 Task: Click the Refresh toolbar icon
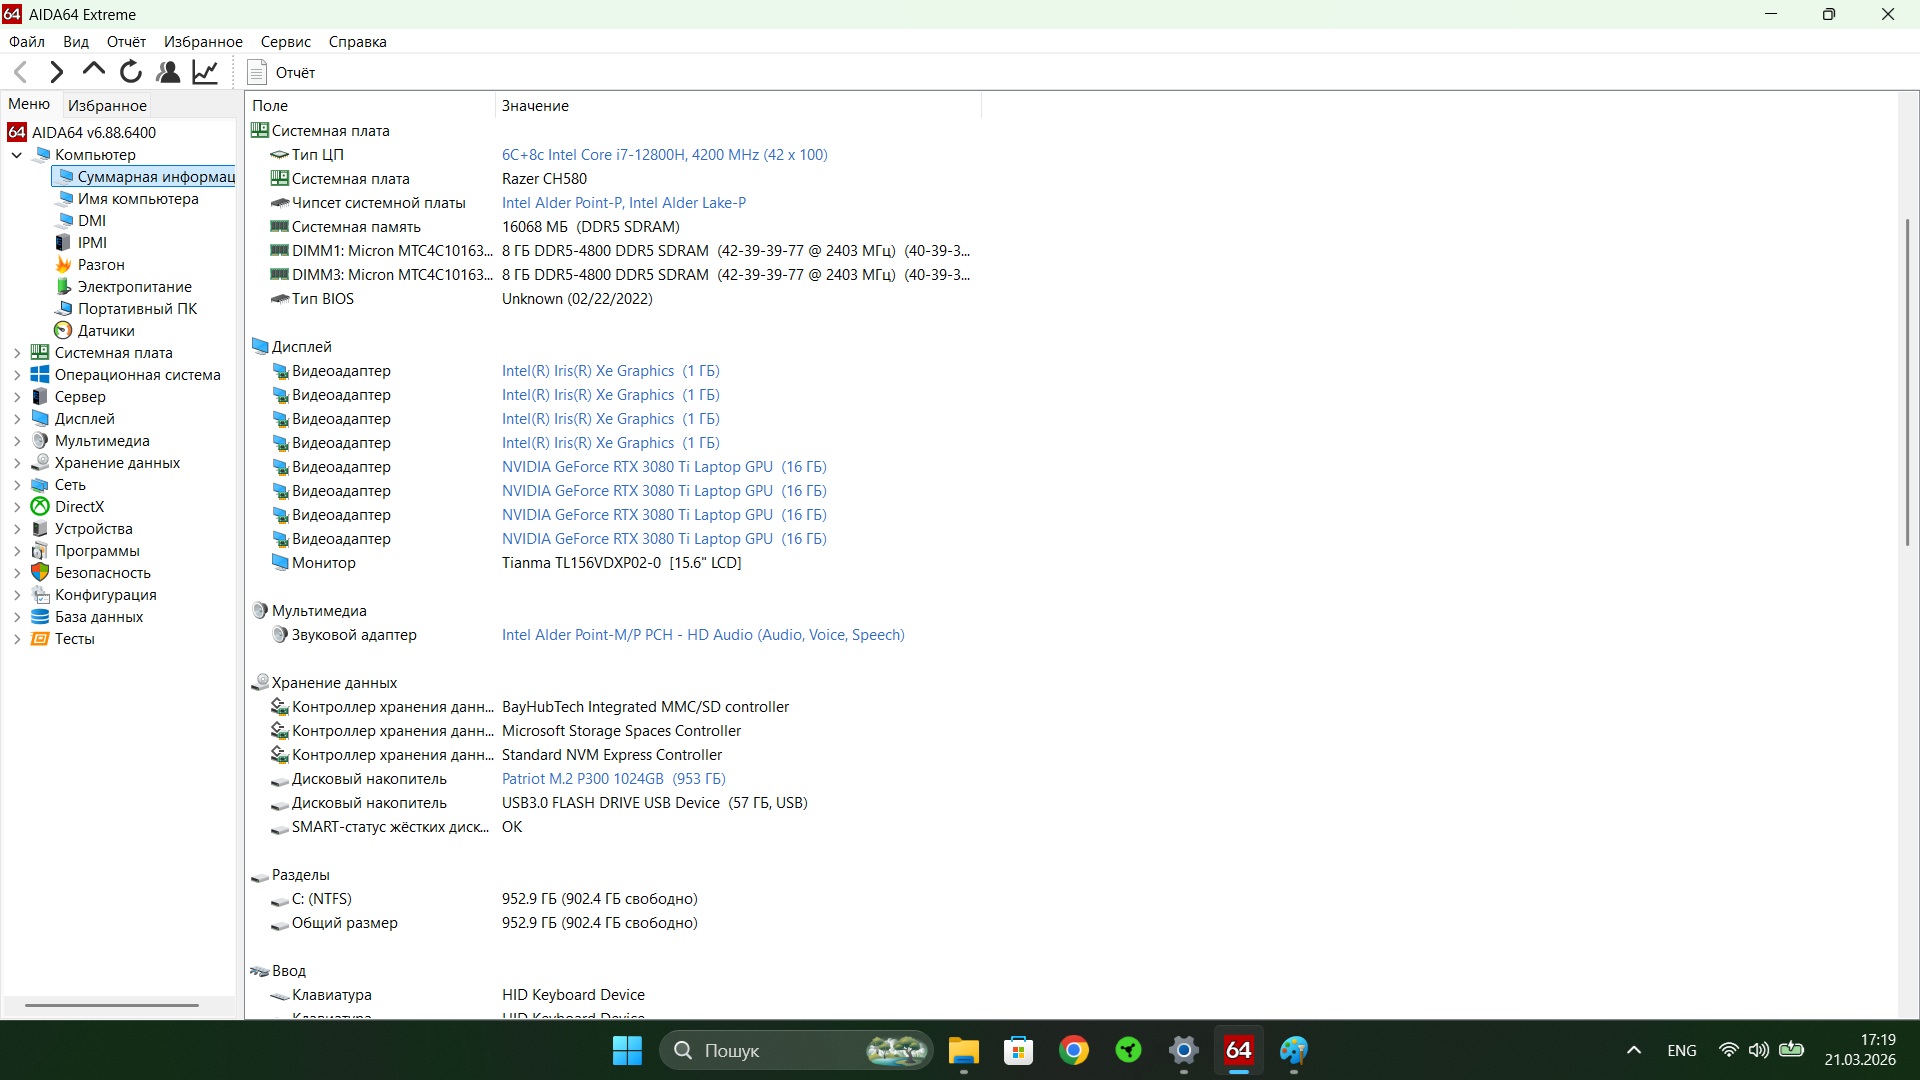(x=131, y=72)
